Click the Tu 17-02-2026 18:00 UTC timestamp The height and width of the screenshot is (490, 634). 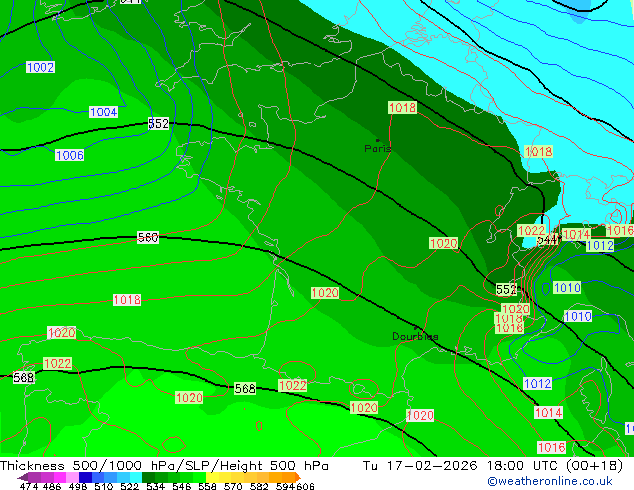pos(492,466)
